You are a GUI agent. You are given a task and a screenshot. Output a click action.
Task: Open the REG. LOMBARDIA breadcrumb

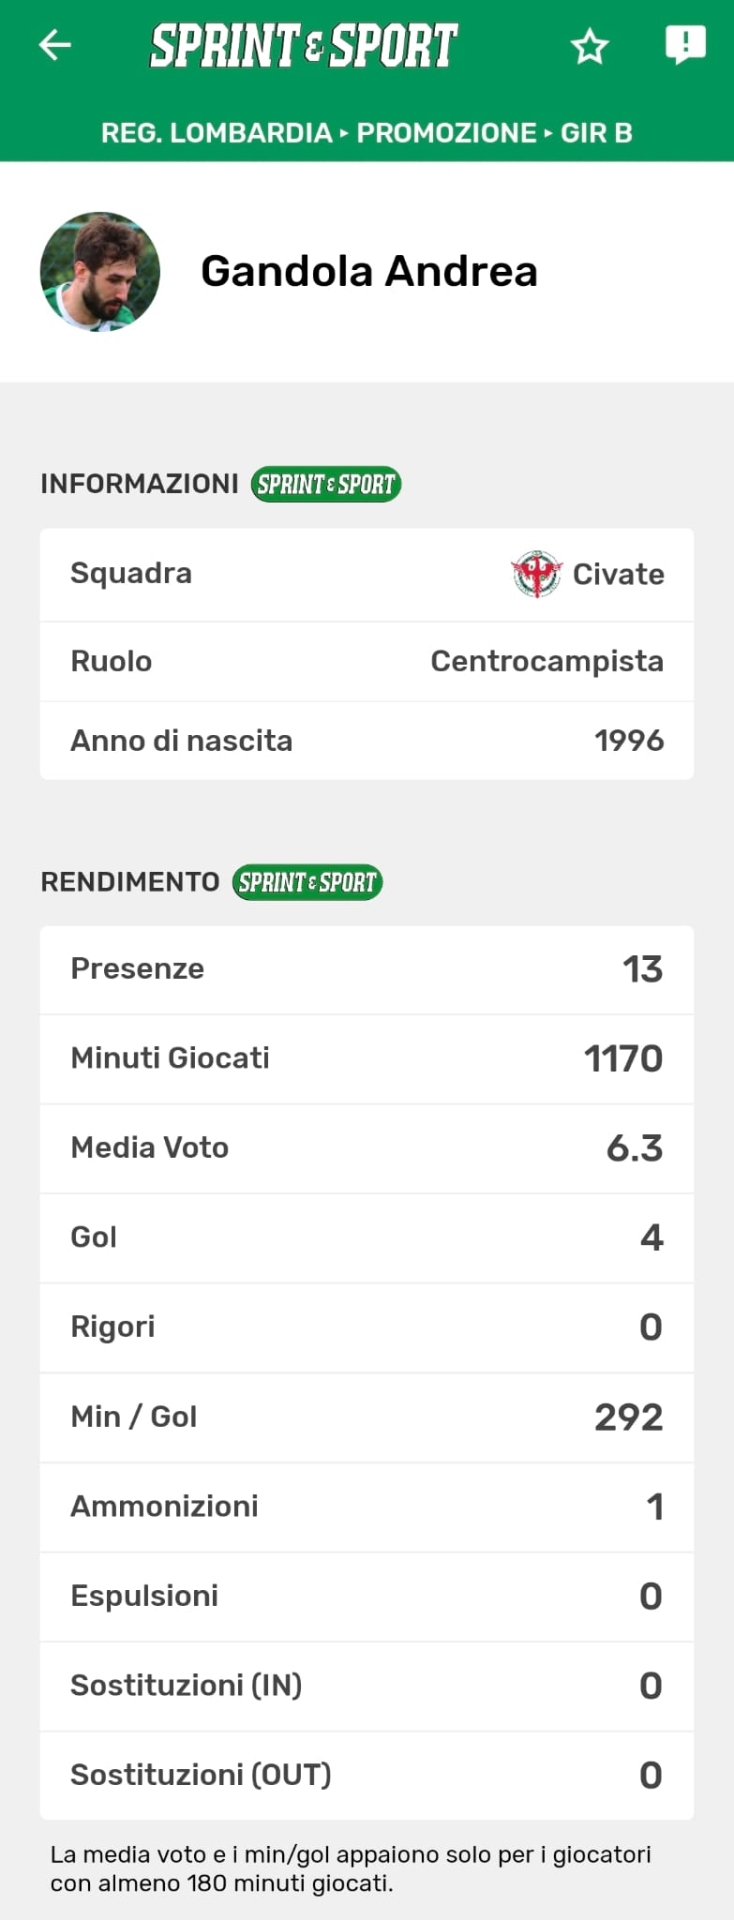pos(216,133)
